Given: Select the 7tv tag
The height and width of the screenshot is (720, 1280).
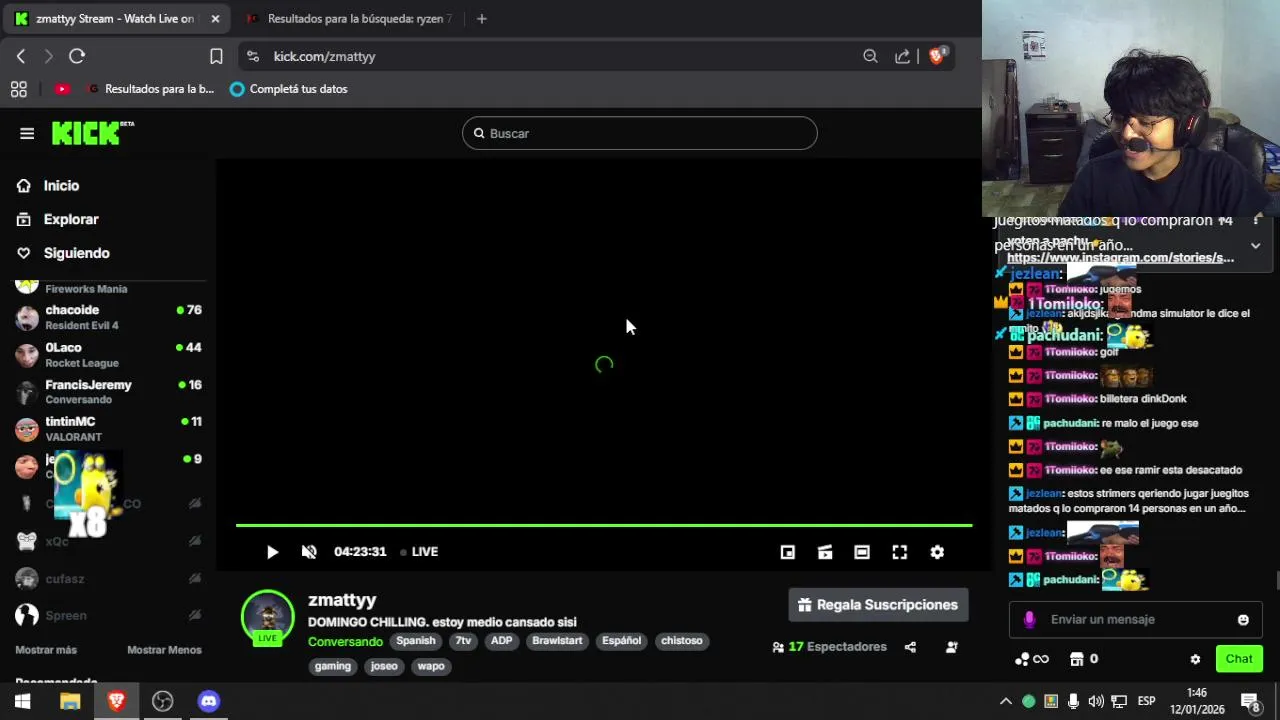Looking at the screenshot, I should click(463, 641).
